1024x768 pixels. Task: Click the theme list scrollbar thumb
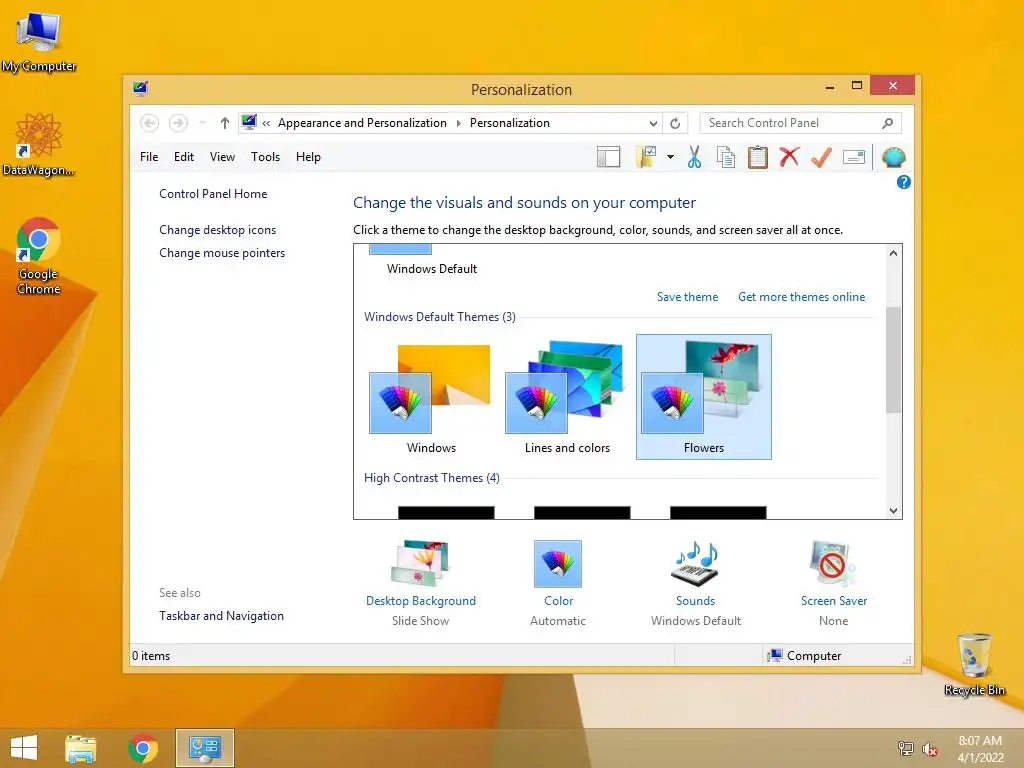point(893,359)
